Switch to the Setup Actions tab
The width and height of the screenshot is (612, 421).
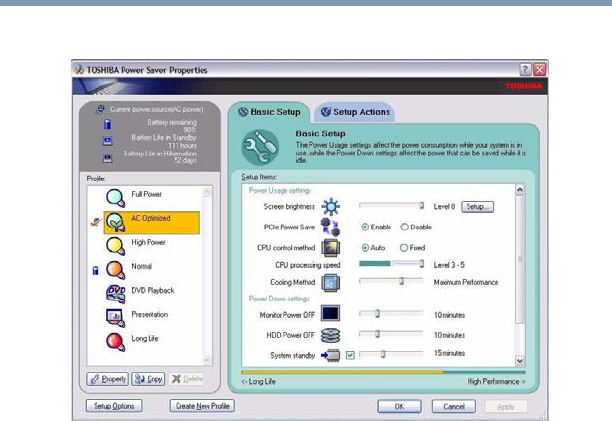click(x=354, y=112)
